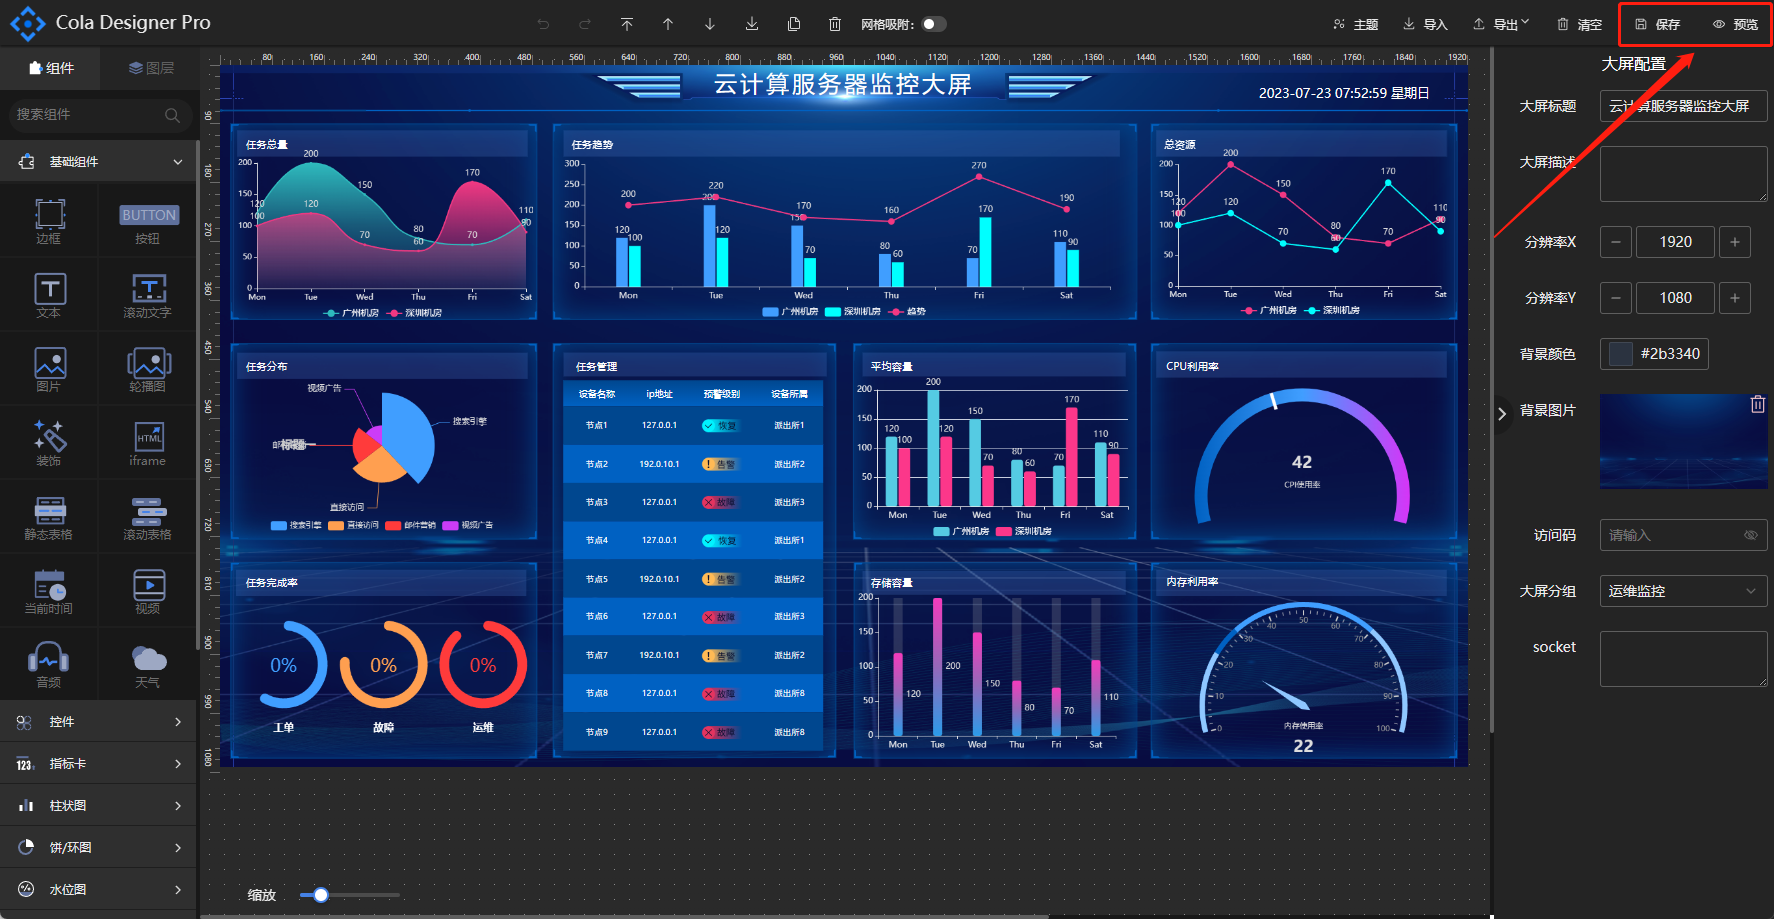Click the 保存 save button
Screen dimensions: 1774x919
click(x=1658, y=24)
